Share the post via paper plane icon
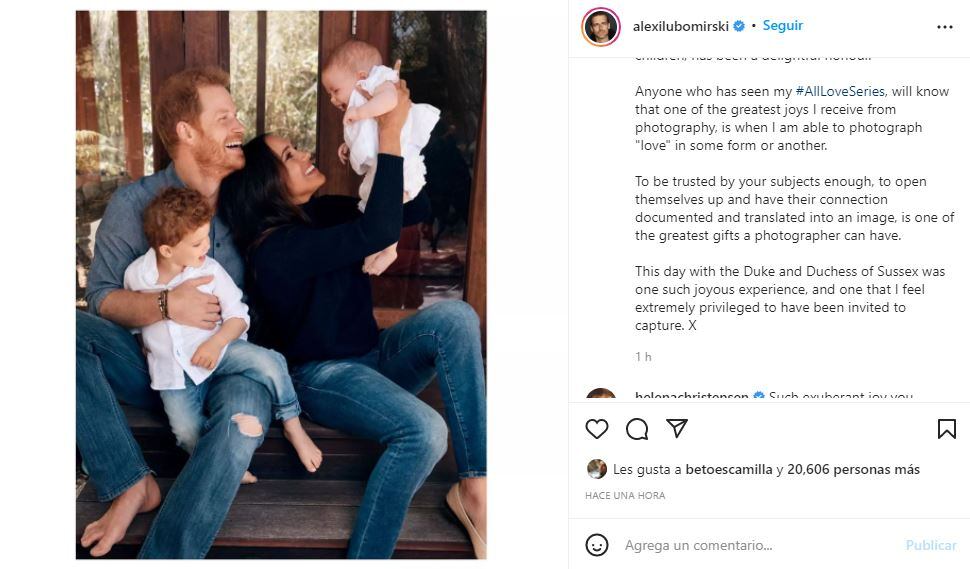This screenshot has width=970, height=569. (677, 429)
